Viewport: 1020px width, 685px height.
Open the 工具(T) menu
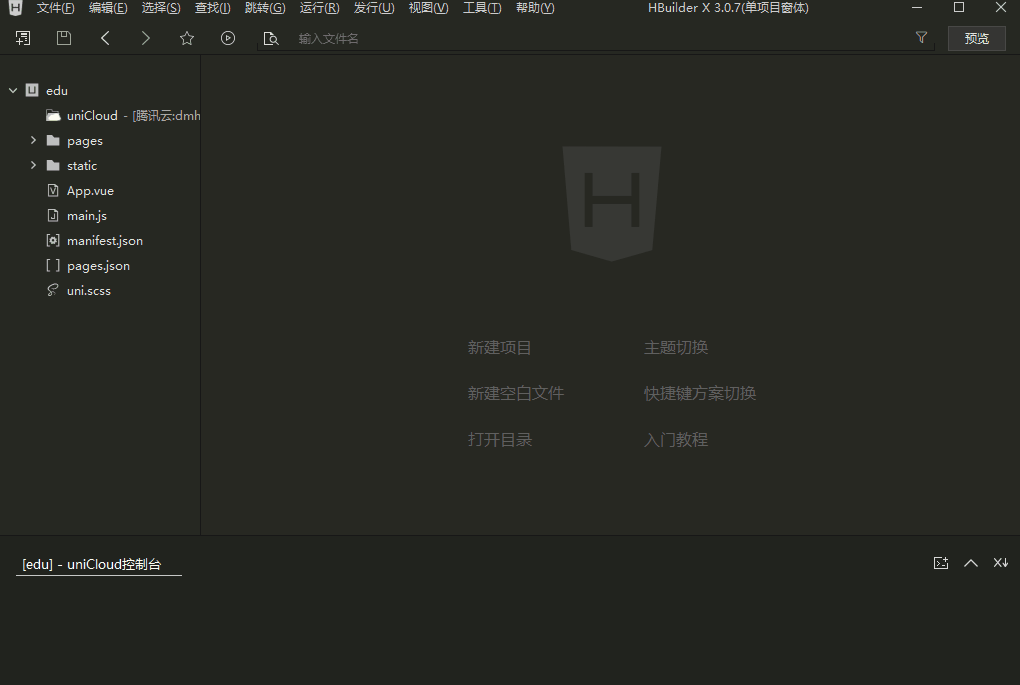point(482,8)
